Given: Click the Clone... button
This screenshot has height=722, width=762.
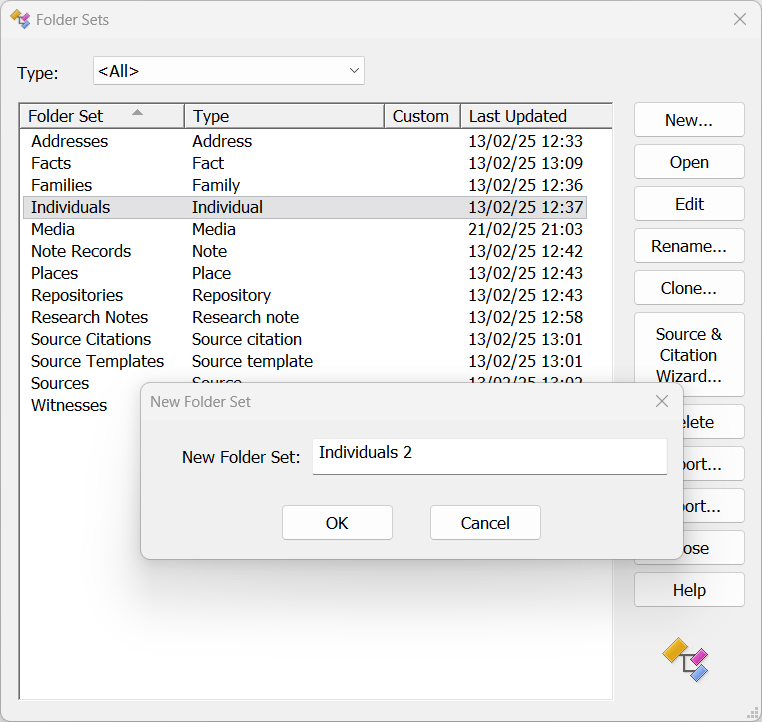Looking at the screenshot, I should [x=689, y=288].
